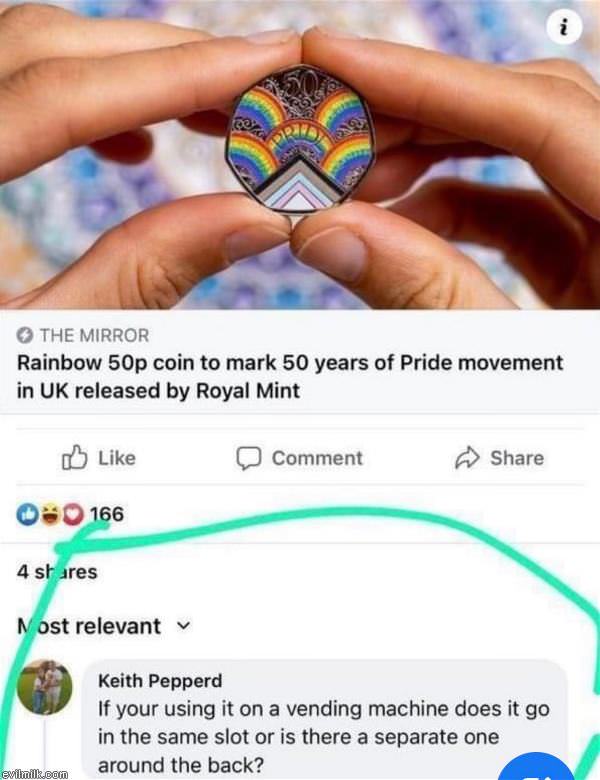This screenshot has height=780, width=600.
Task: Open the heart love reaction icon
Action: [x=74, y=514]
